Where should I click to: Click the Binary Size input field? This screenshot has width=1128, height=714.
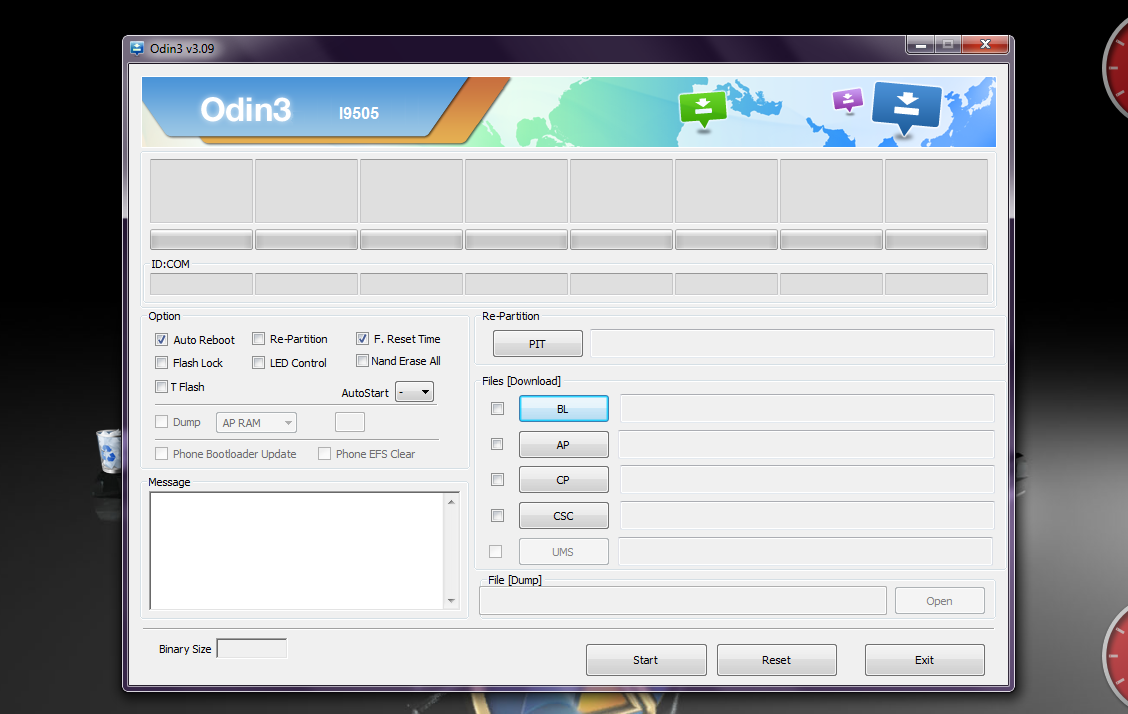pos(250,648)
